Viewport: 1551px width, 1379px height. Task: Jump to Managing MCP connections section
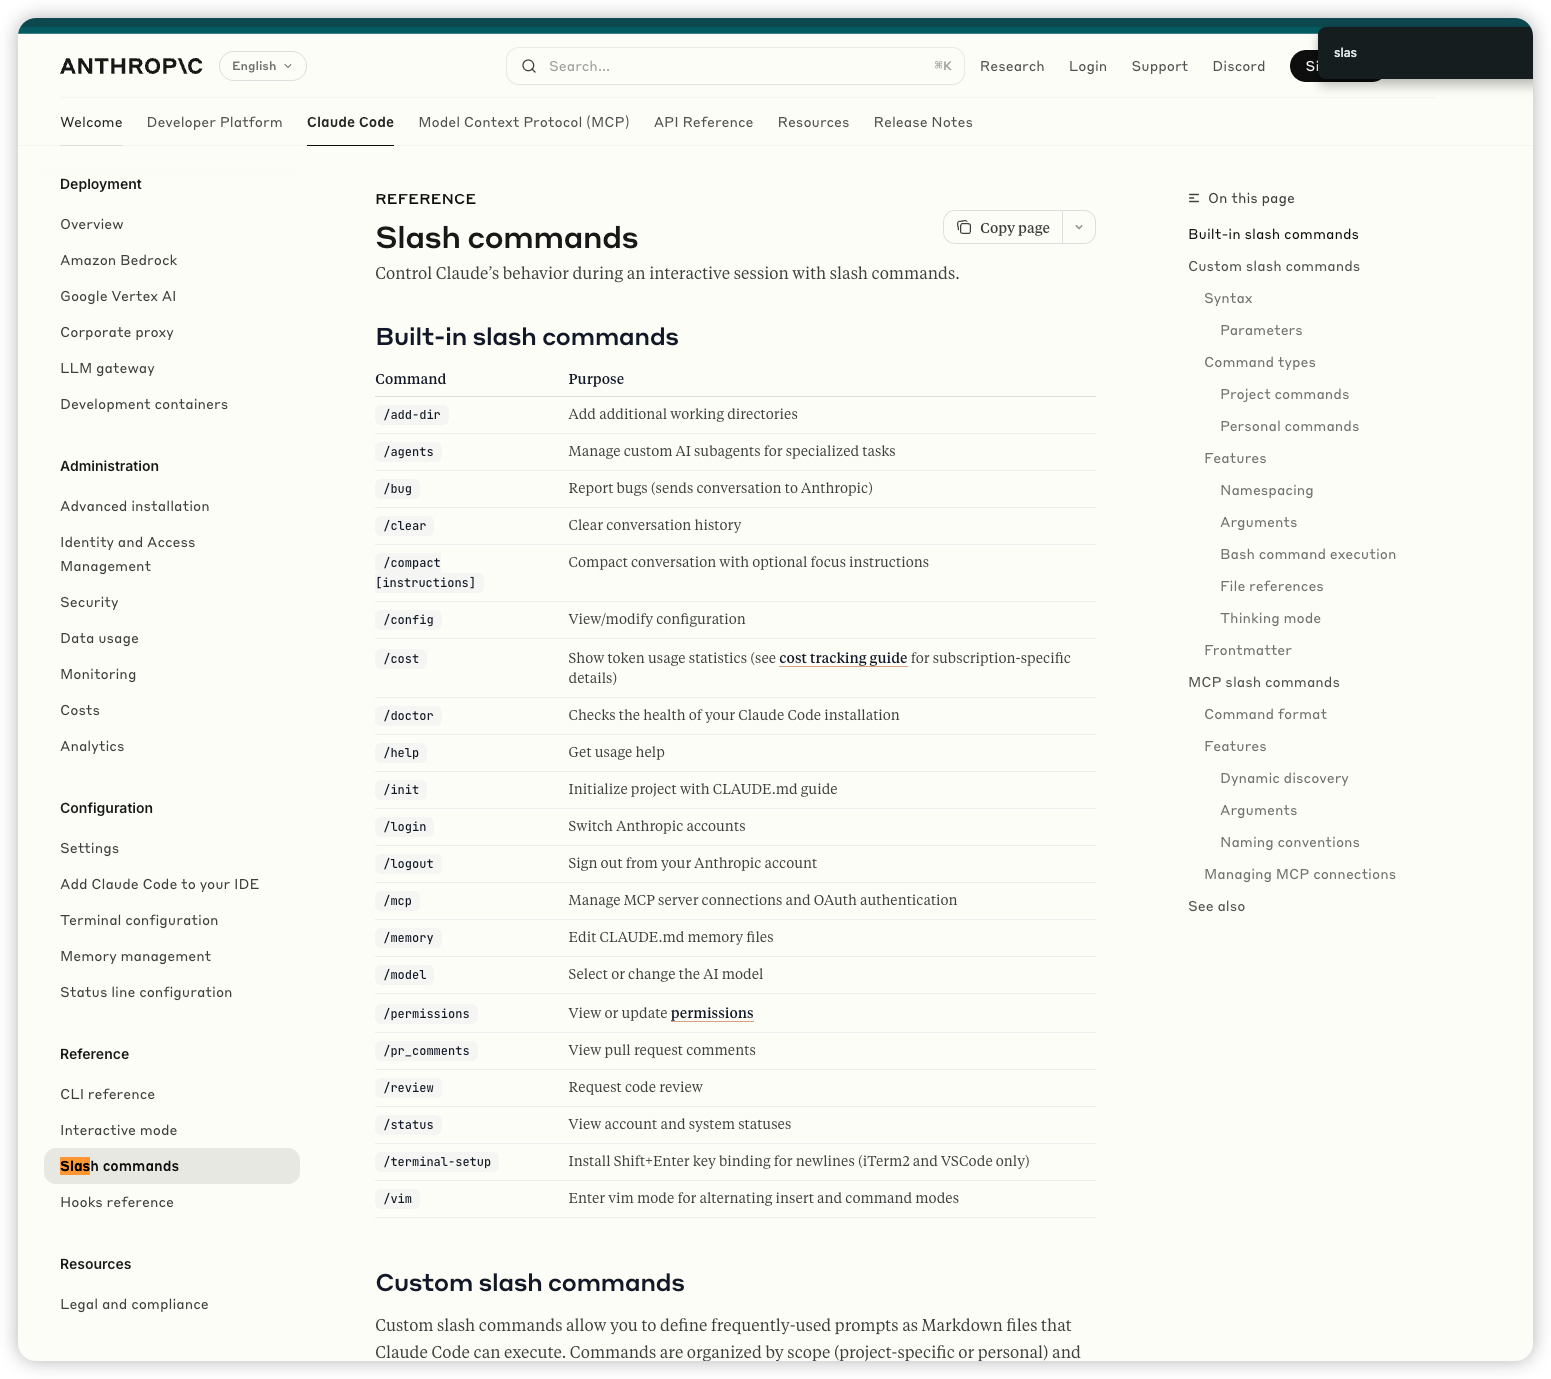[x=1300, y=874]
